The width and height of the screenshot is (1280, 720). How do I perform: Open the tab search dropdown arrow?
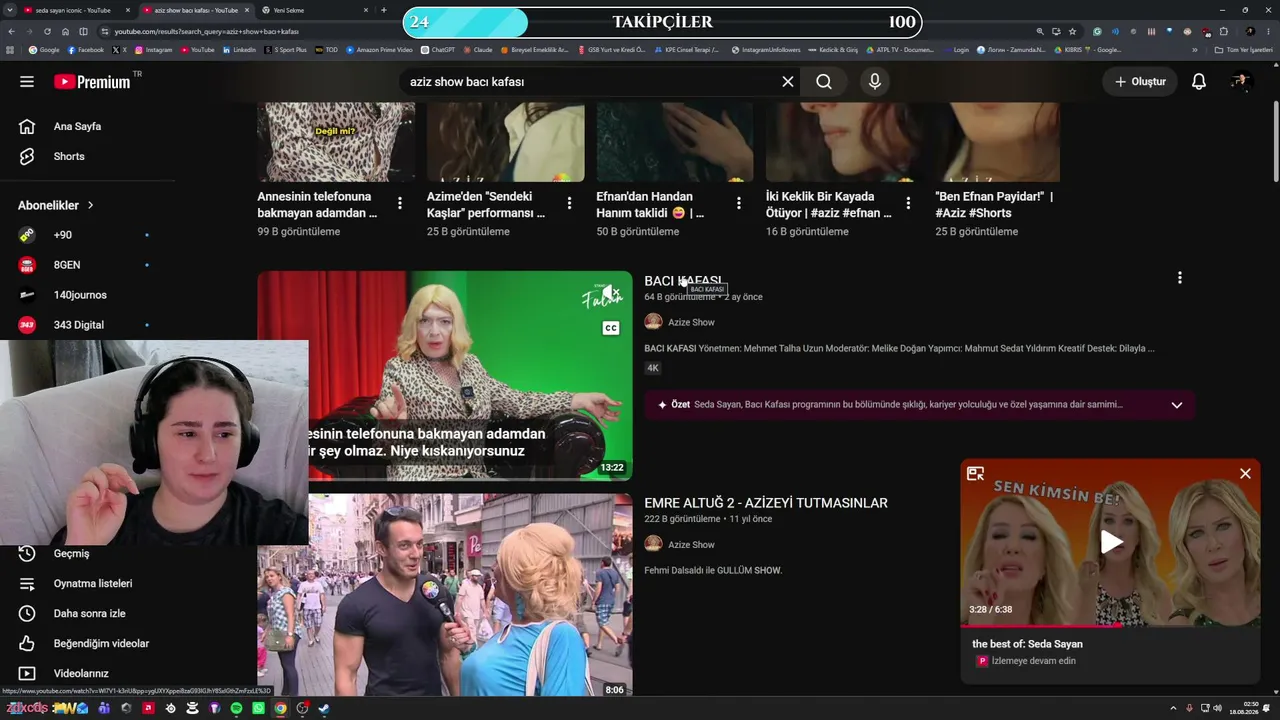coord(11,10)
